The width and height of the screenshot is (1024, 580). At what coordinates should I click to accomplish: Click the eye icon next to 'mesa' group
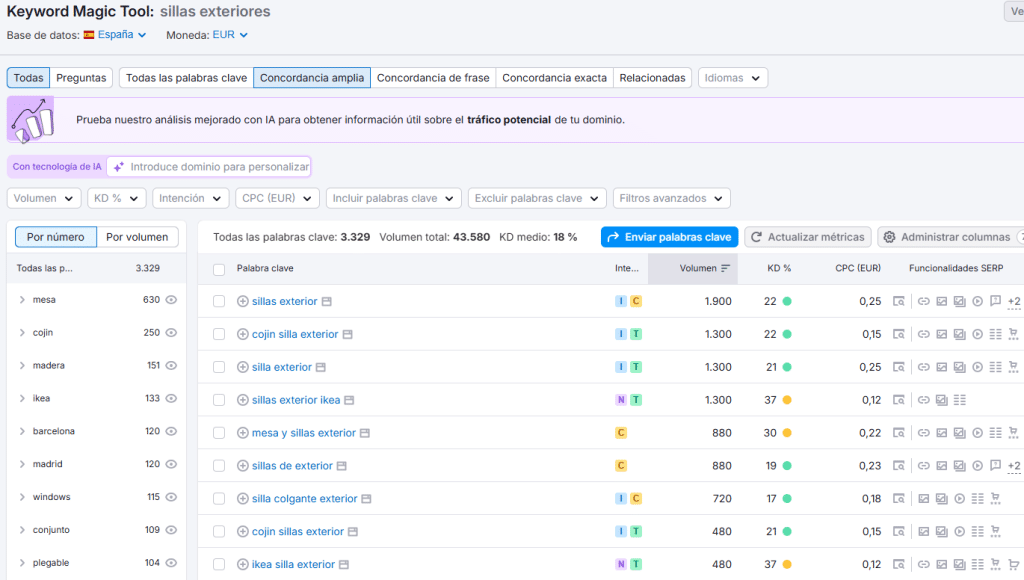(171, 300)
